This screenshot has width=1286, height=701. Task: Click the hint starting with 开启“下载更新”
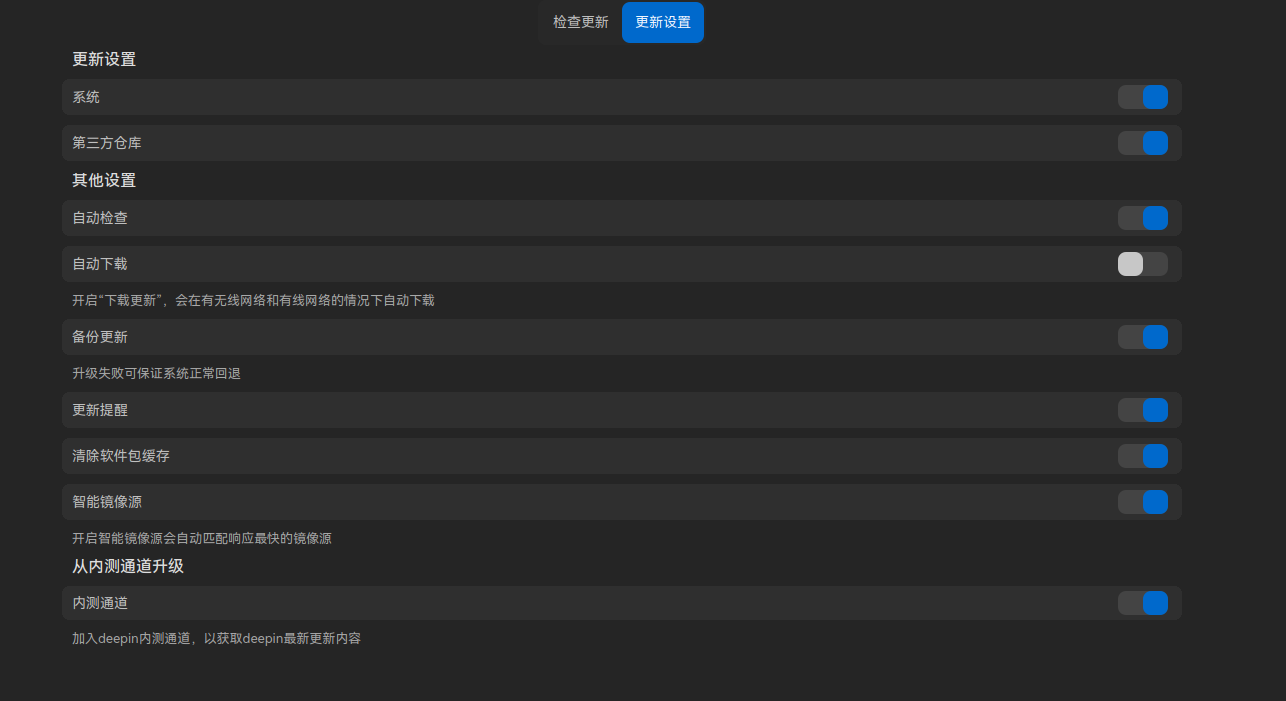tap(253, 300)
